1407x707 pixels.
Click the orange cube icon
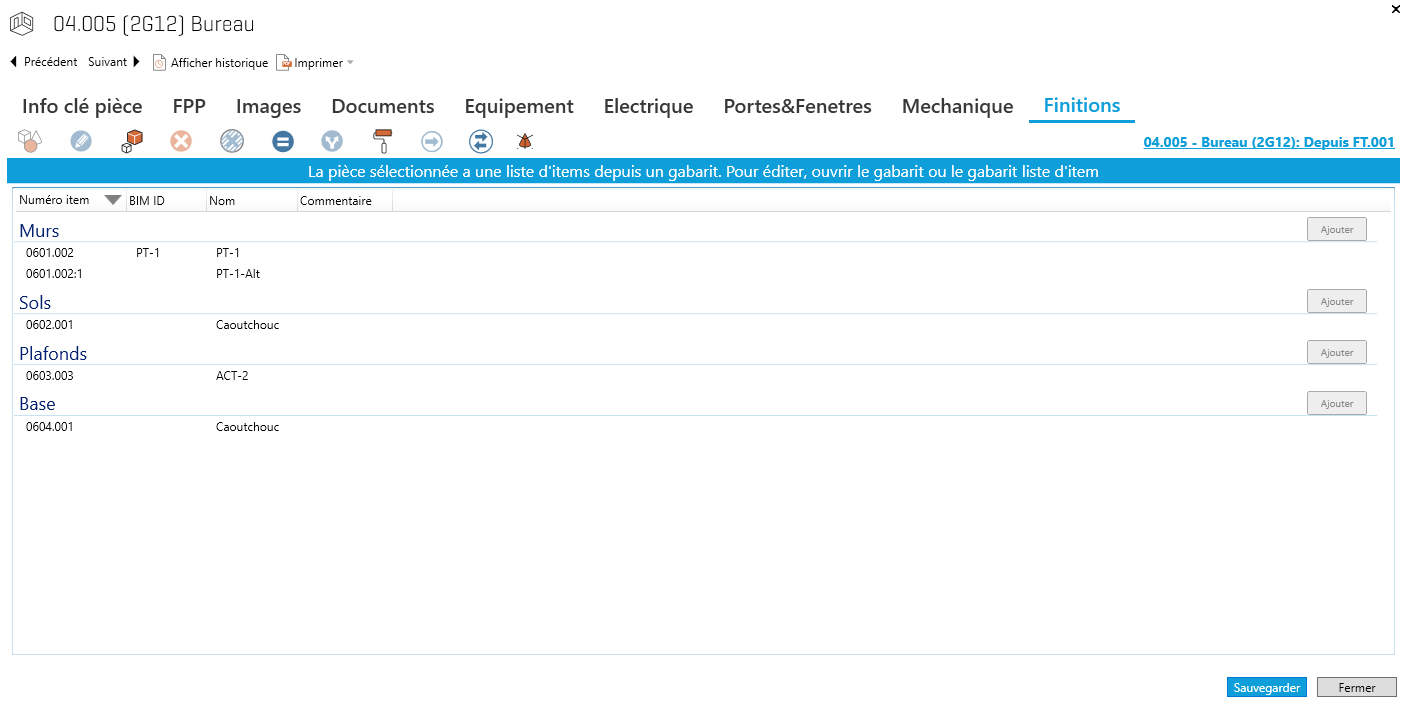coord(132,141)
